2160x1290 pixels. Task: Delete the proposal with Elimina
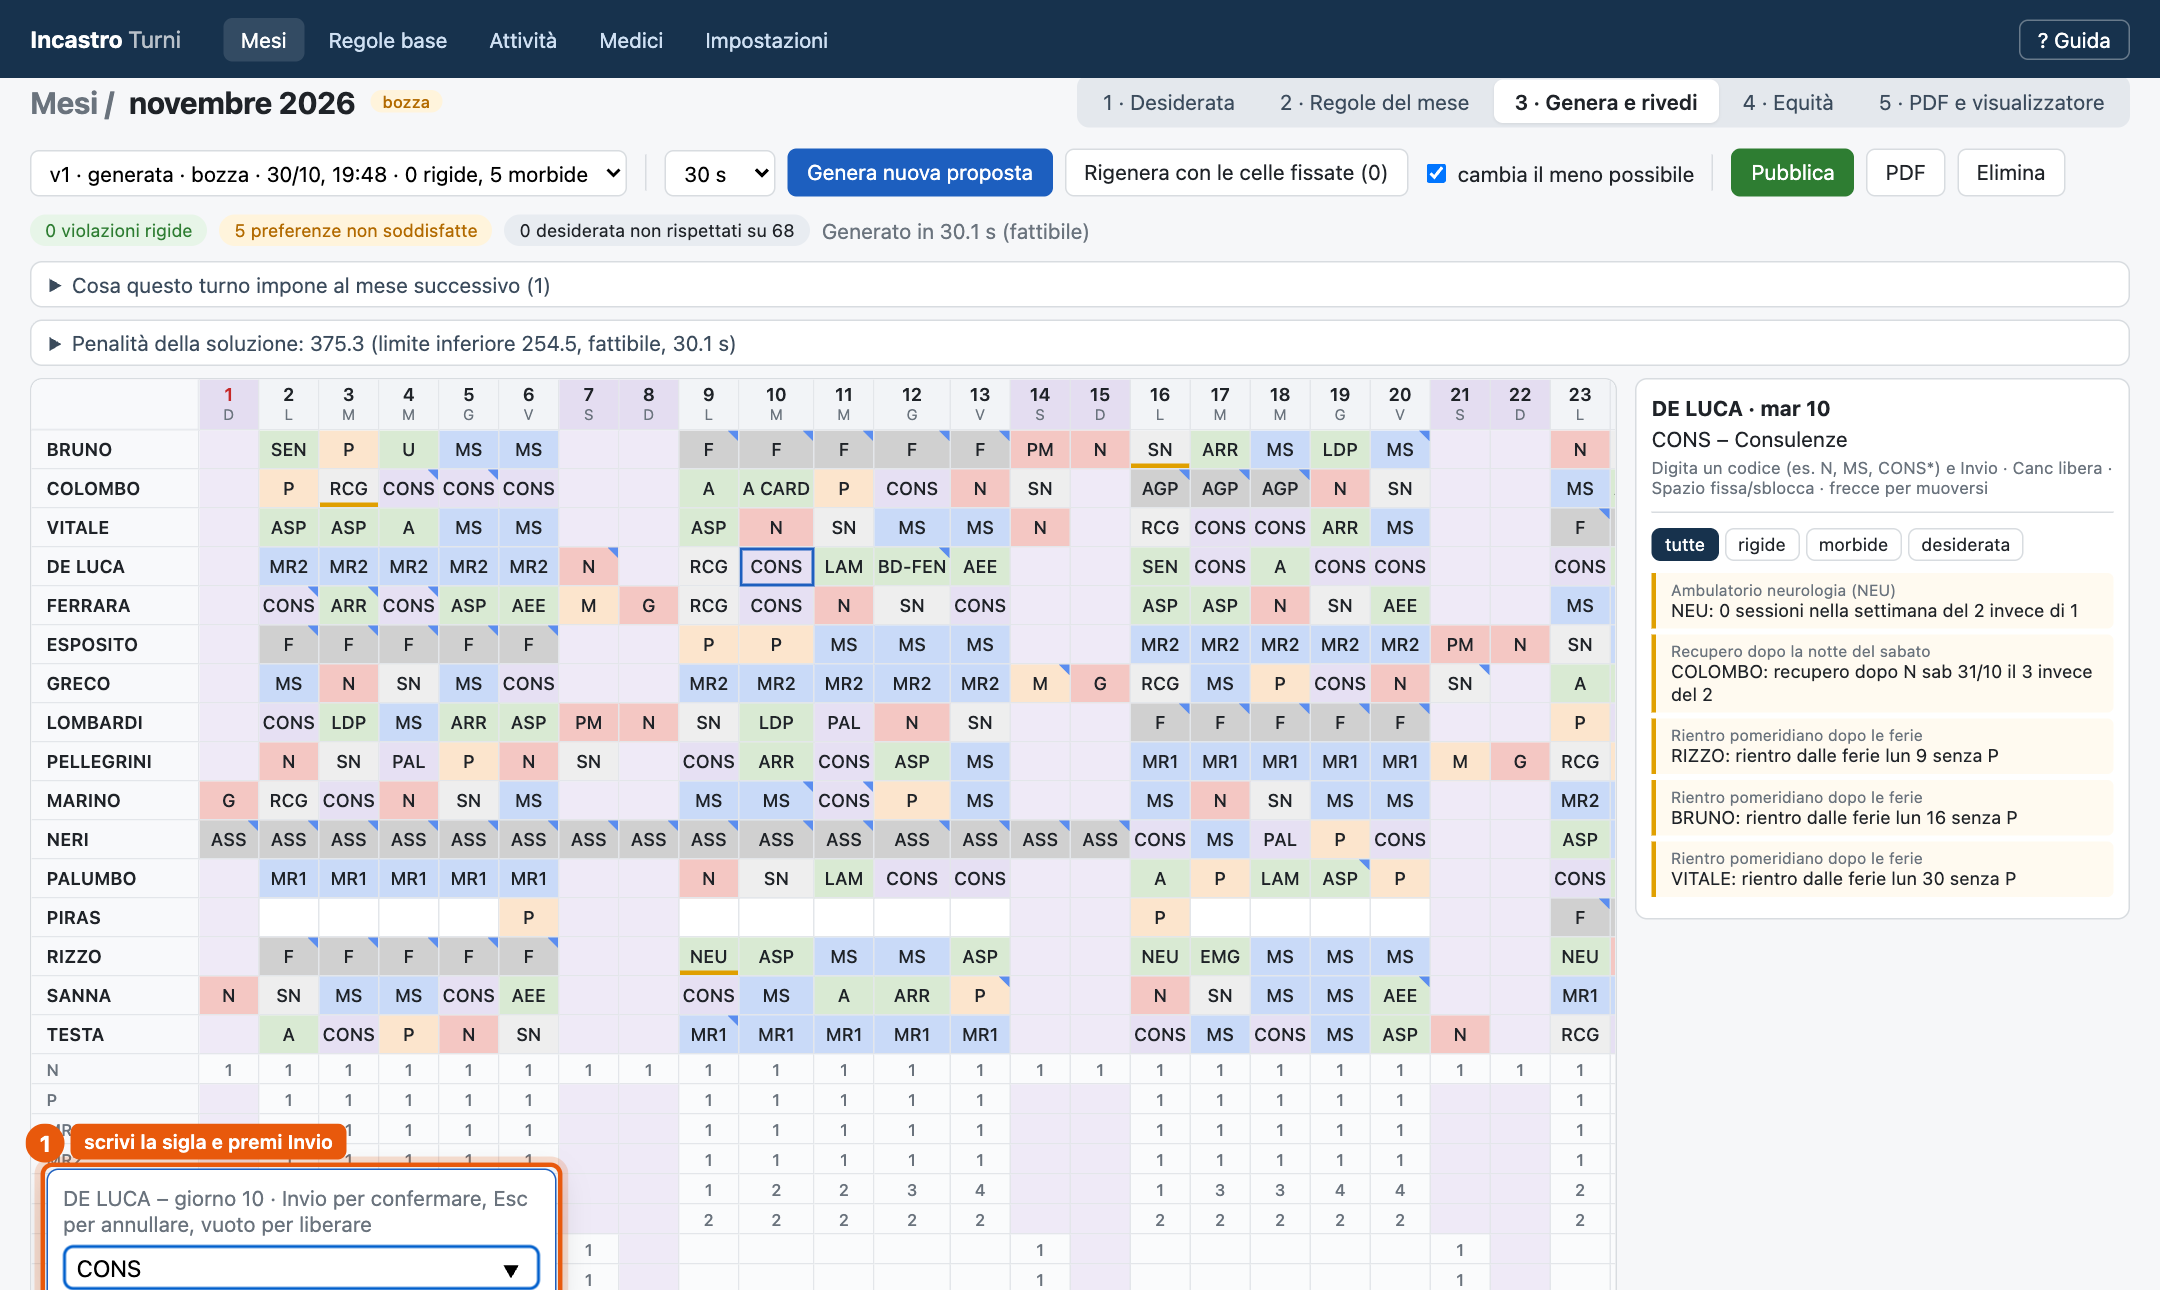click(x=2010, y=172)
